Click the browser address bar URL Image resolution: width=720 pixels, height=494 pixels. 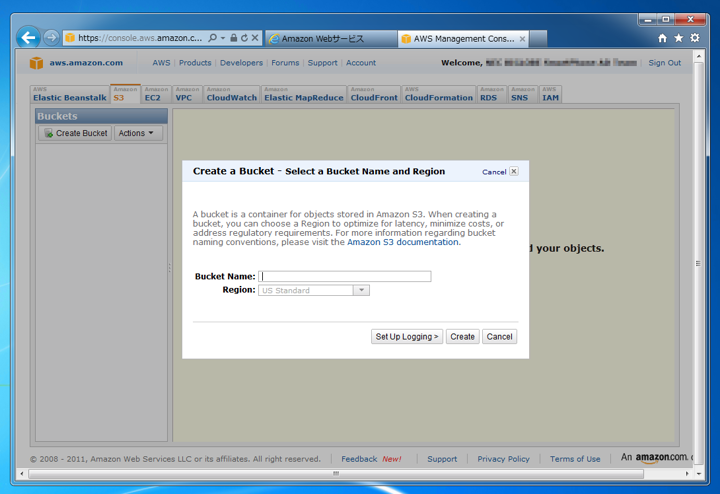click(x=140, y=38)
